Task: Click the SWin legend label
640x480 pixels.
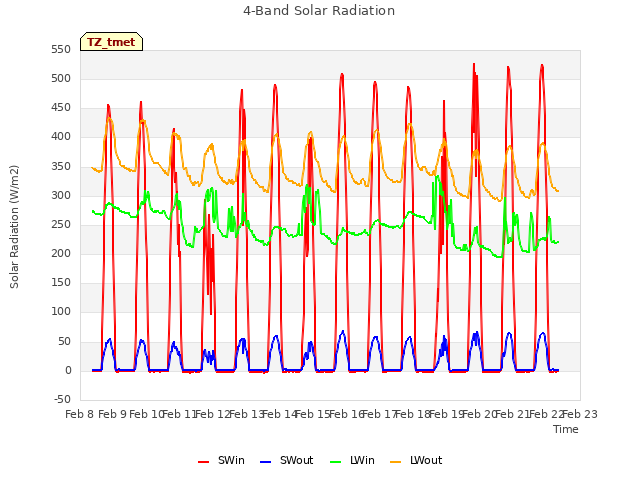Action: point(231,460)
